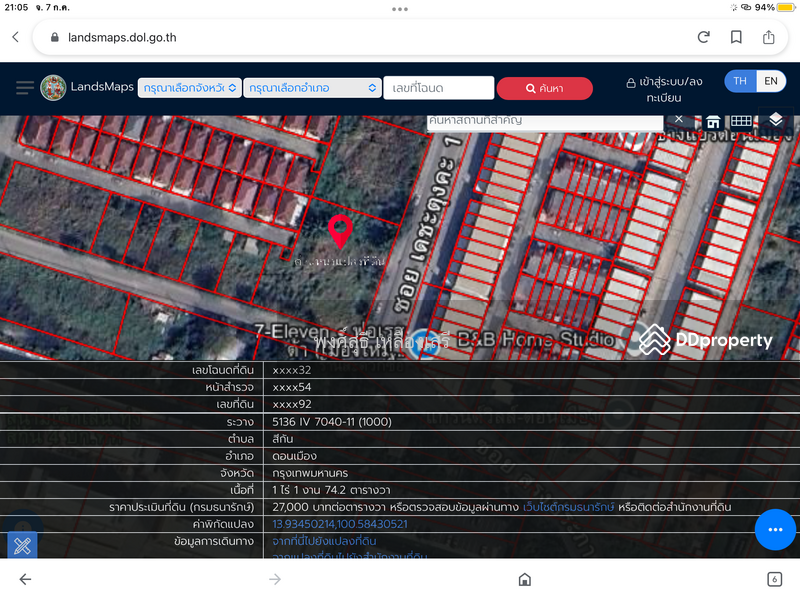Select the deed number value xxxx32
The height and width of the screenshot is (600, 800).
tap(291, 370)
